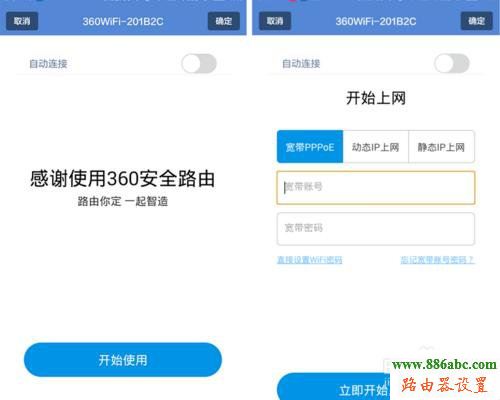Screen dimensions: 500x400
Task: Select the 动态IP上网 tab
Action: tap(376, 147)
